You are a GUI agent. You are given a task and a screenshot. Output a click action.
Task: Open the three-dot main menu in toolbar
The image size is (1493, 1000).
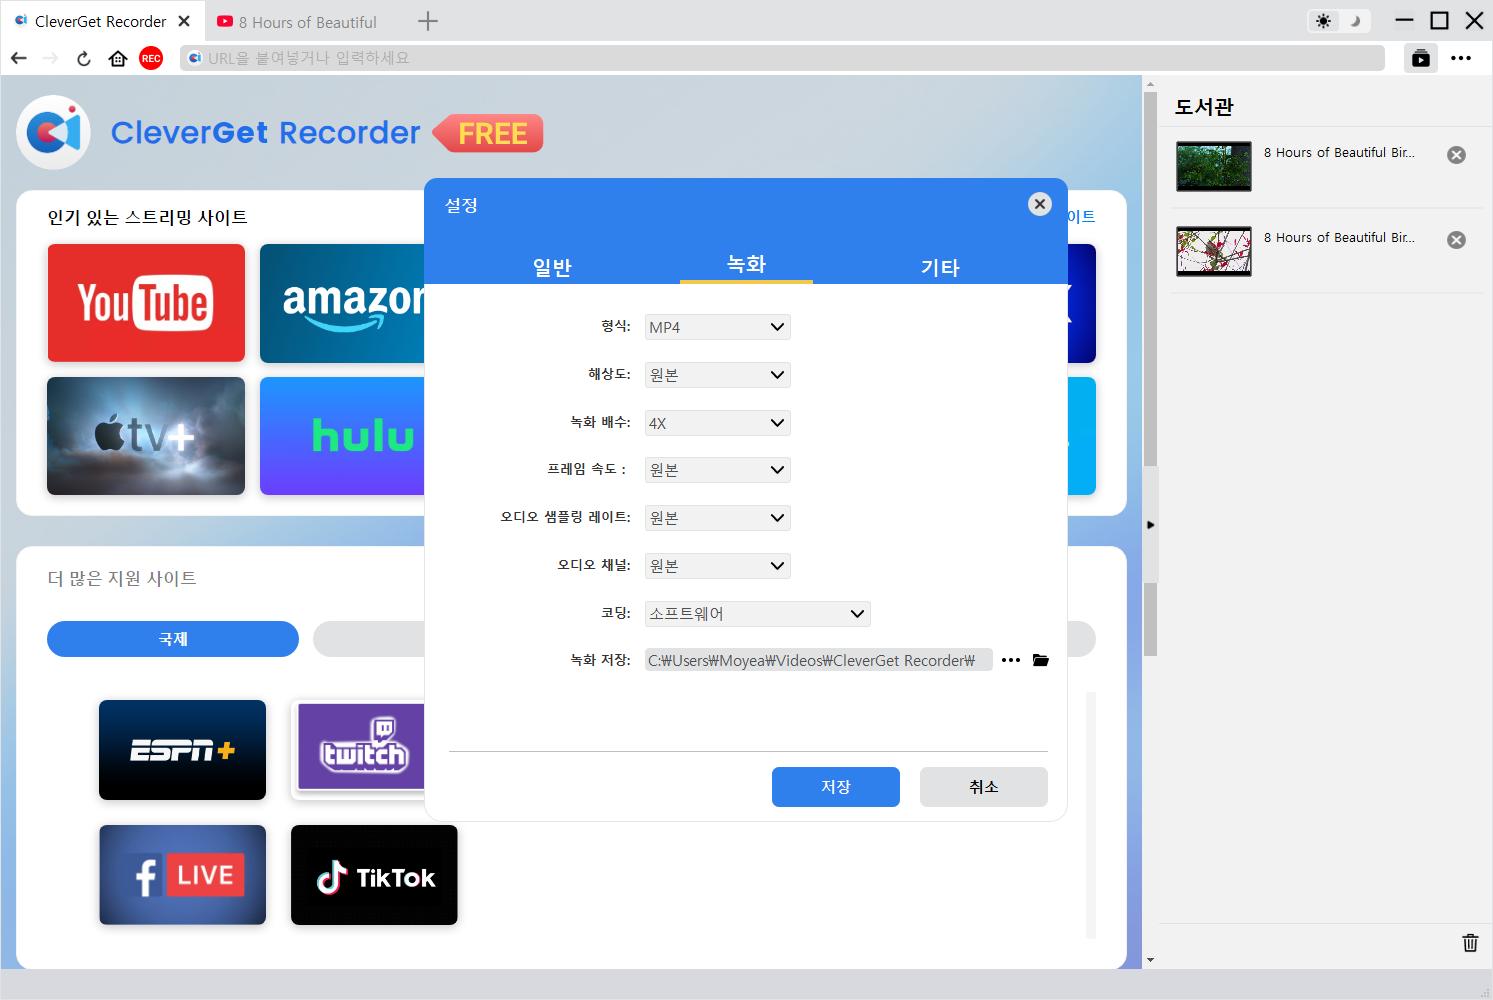click(1461, 58)
